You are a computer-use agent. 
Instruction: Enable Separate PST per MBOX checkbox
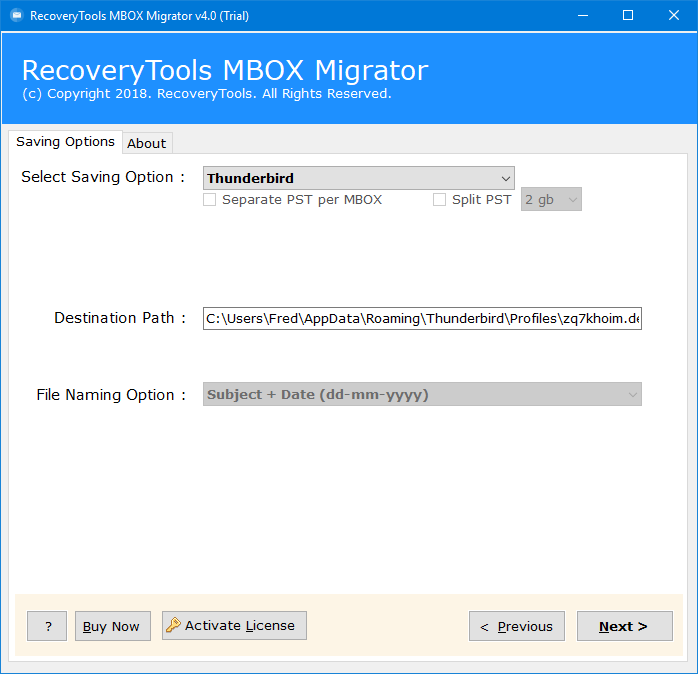point(210,199)
